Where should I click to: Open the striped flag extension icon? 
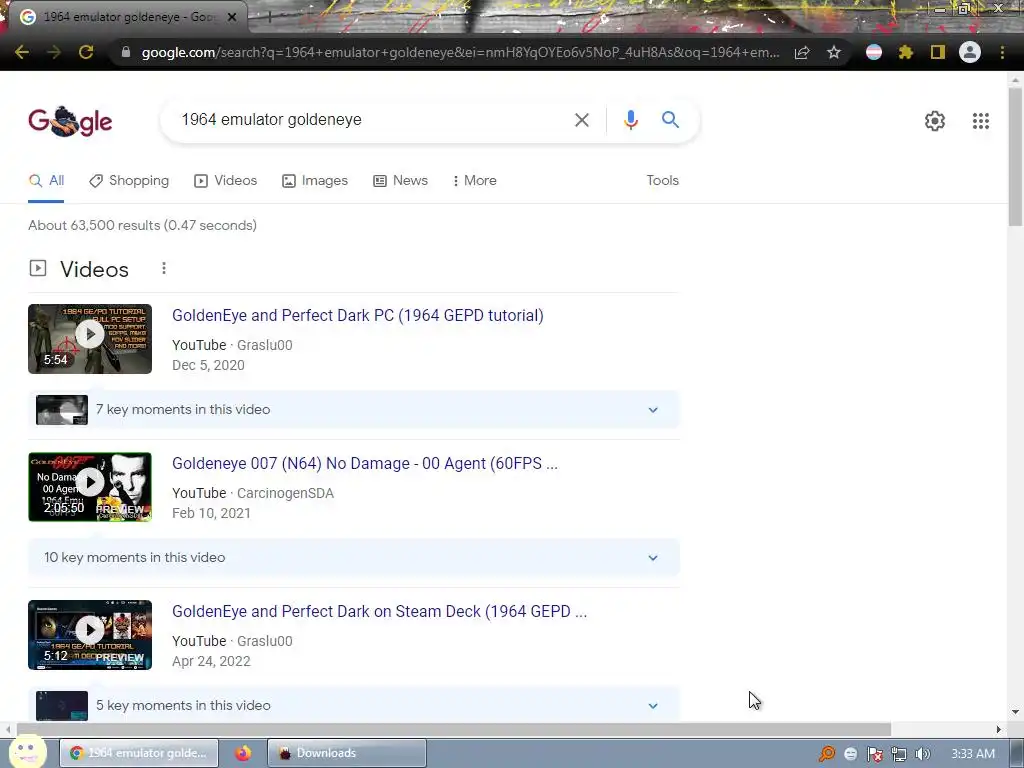click(x=874, y=52)
